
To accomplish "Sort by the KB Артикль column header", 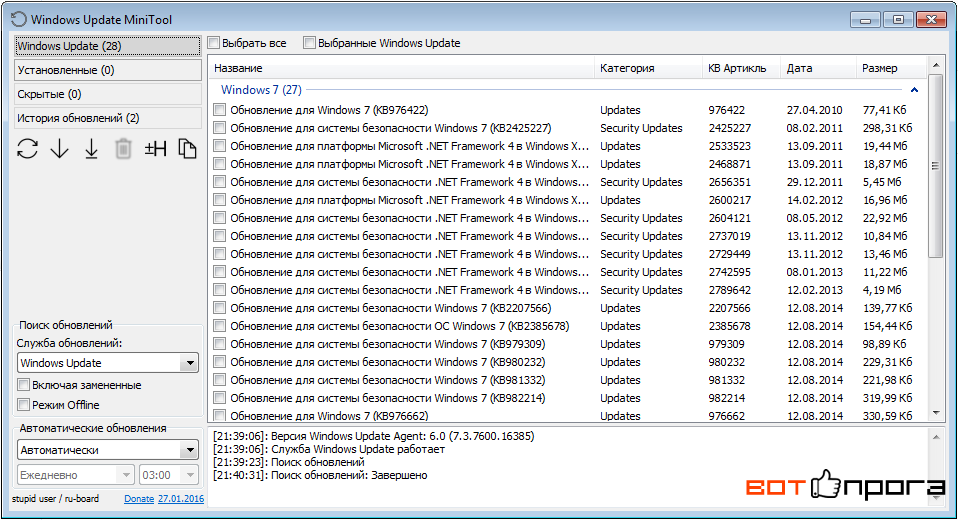I will (741, 68).
